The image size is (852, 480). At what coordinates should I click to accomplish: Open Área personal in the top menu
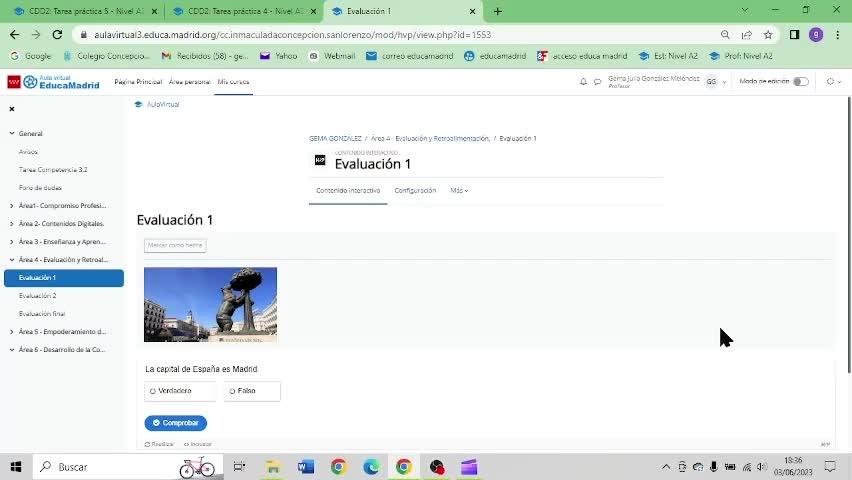(x=189, y=82)
